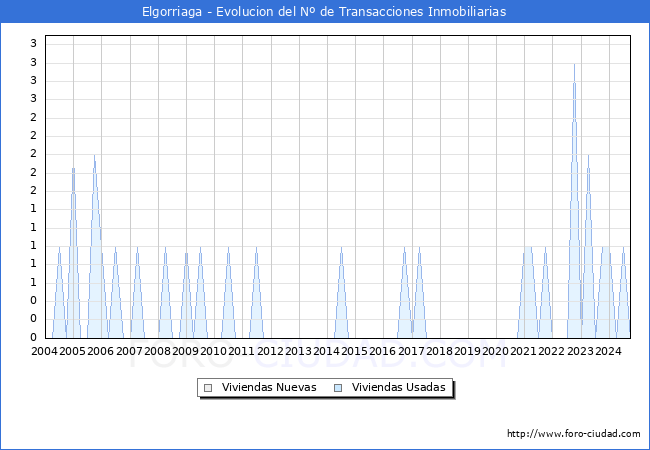Click the 2013 x-axis label
Screen dimensions: 650x450
(298, 351)
